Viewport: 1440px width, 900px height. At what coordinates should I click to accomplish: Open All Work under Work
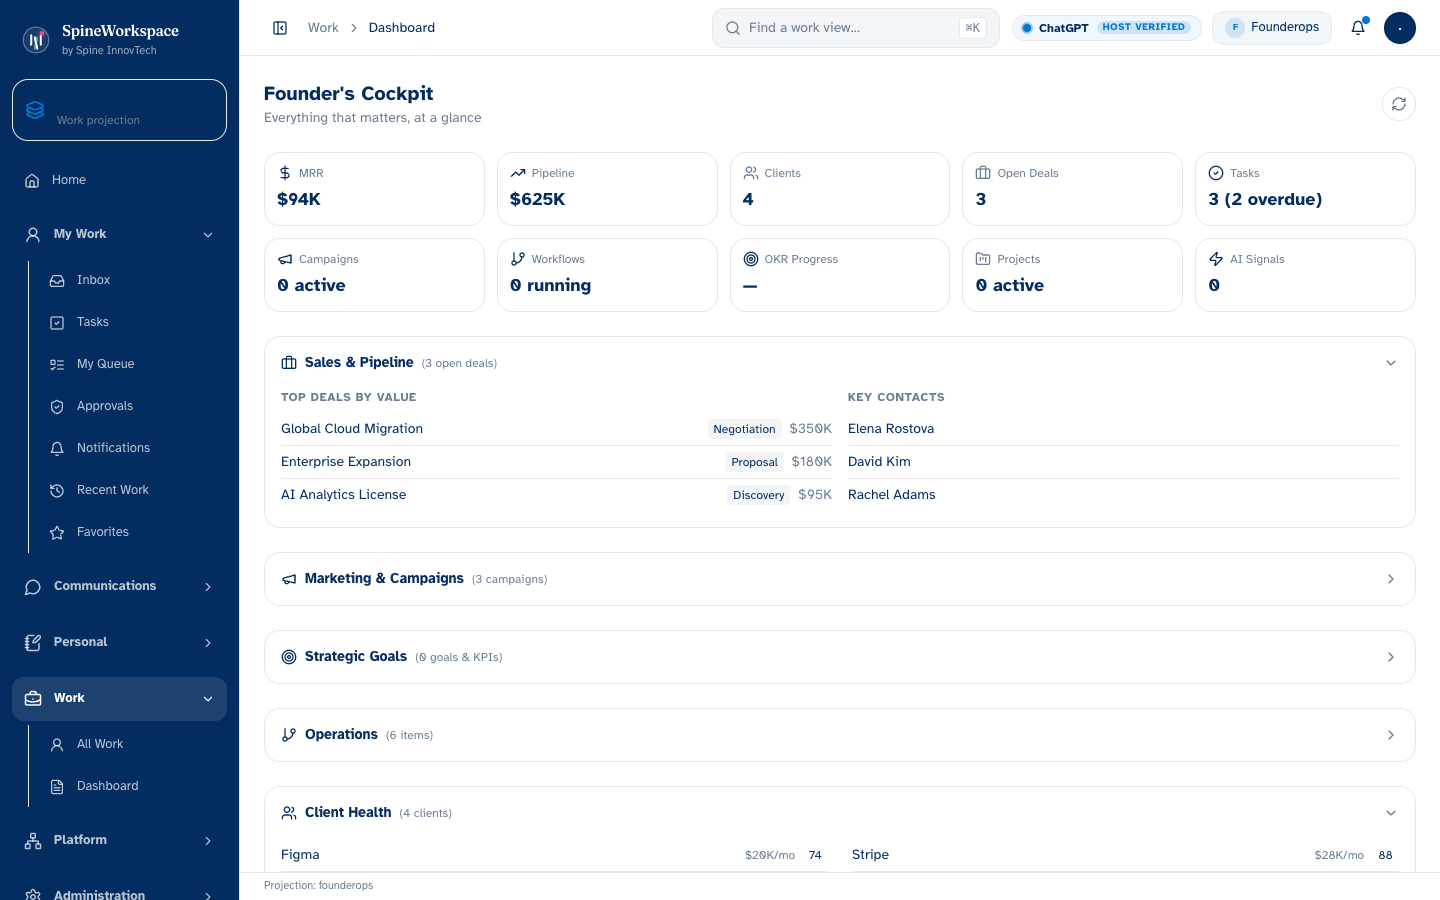pyautogui.click(x=131, y=744)
